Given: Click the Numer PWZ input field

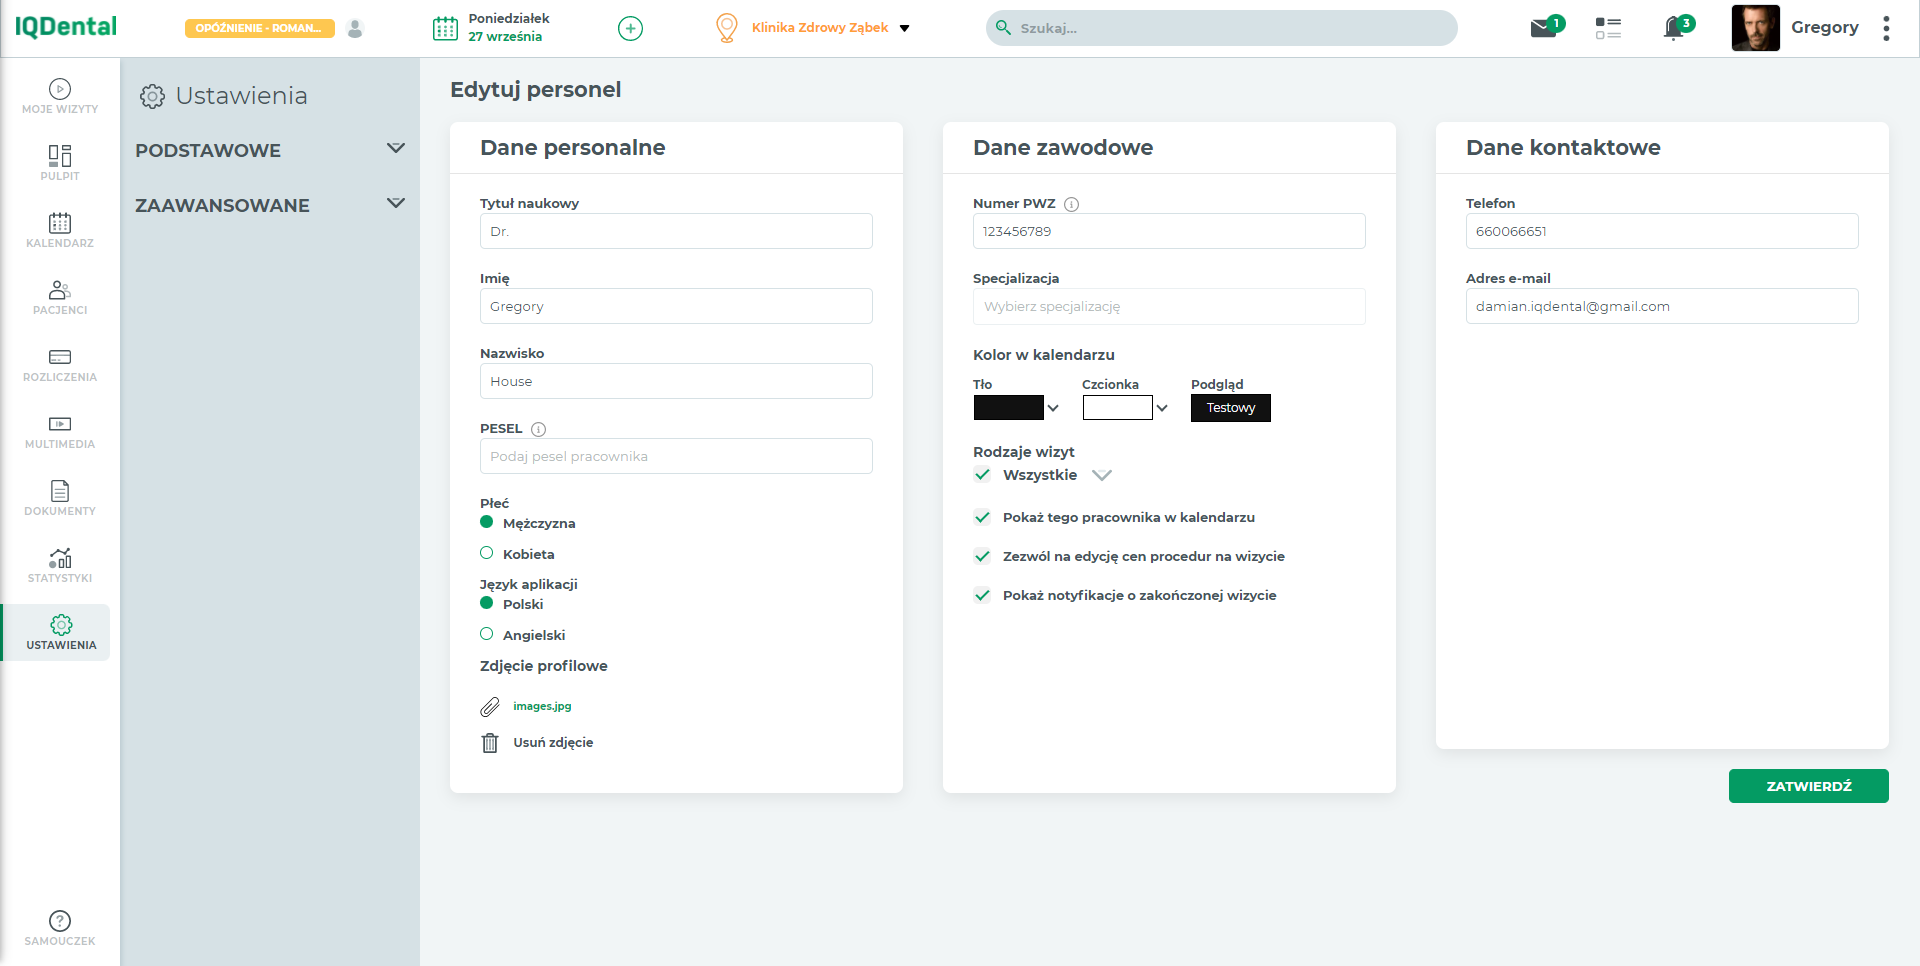Looking at the screenshot, I should (x=1169, y=231).
